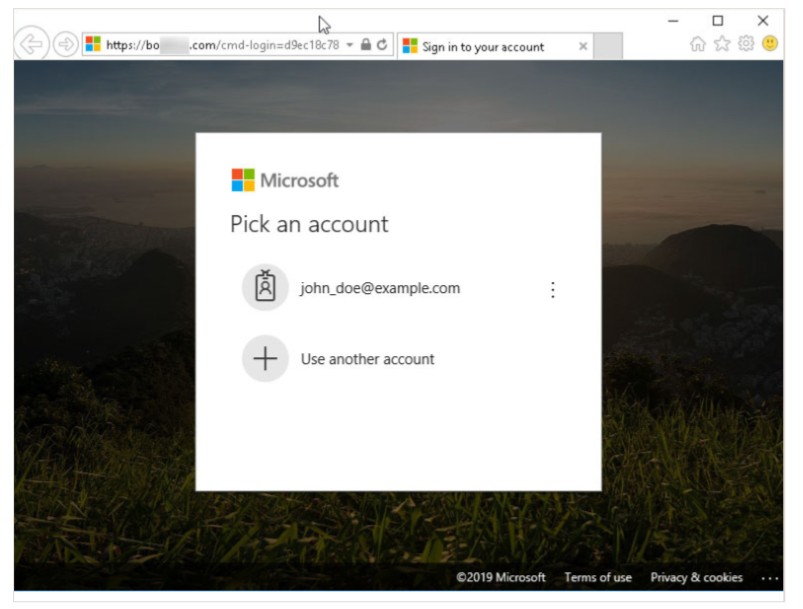Maximize the browser window

[x=718, y=20]
